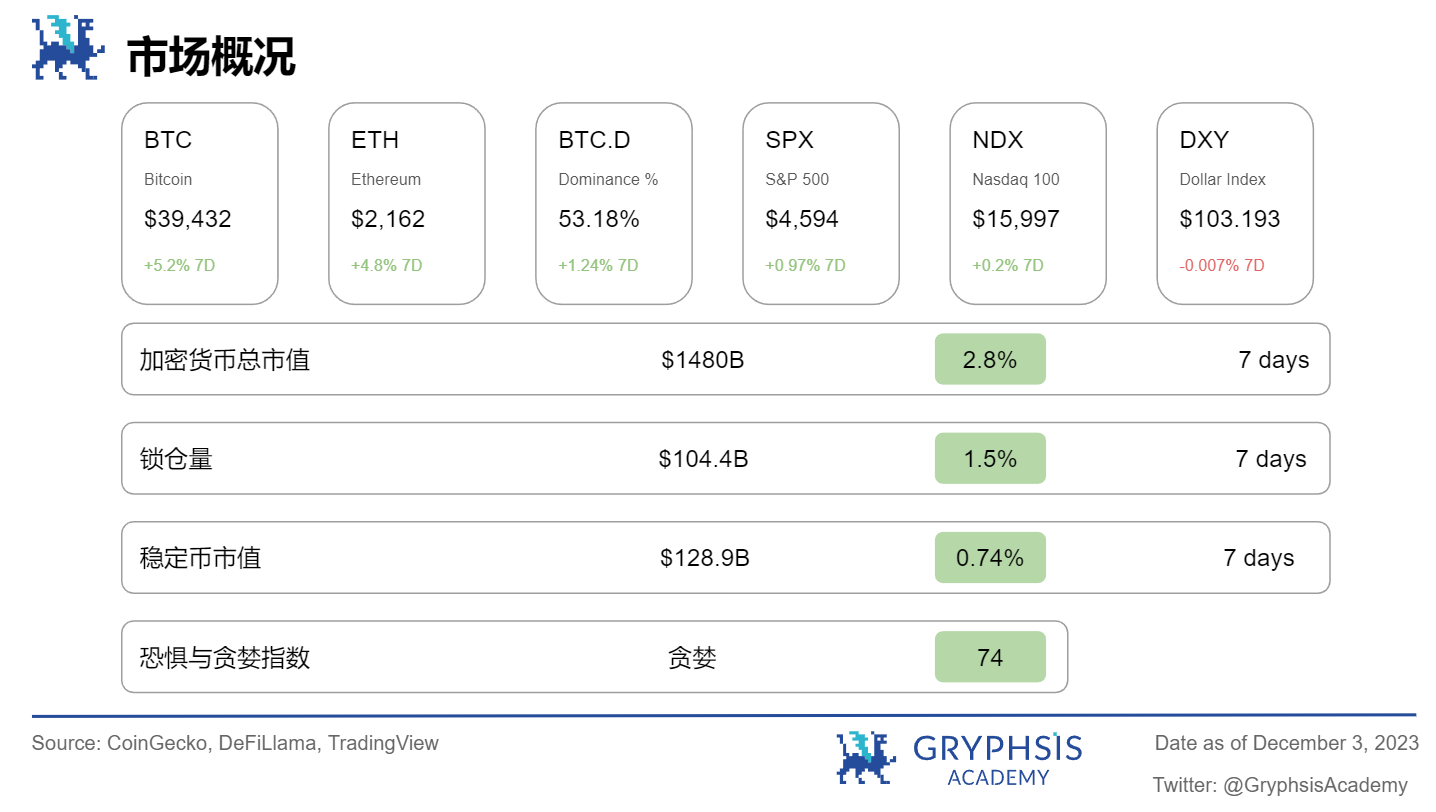This screenshot has height=812, width=1436.
Task: Click the Gryphsis Academy footer logo
Action: 959,757
